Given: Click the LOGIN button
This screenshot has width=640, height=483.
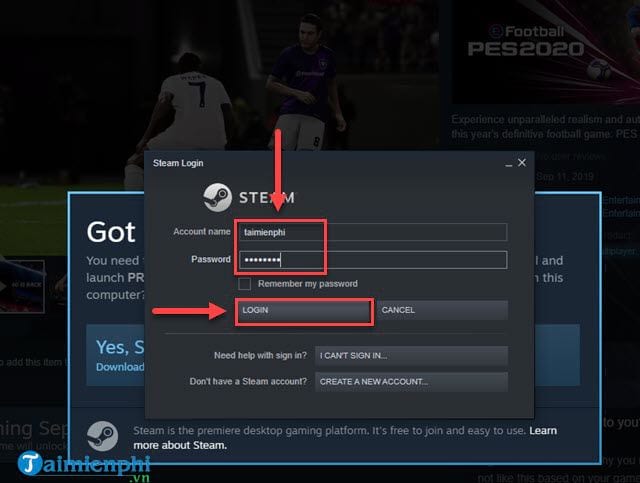Looking at the screenshot, I should (x=304, y=310).
